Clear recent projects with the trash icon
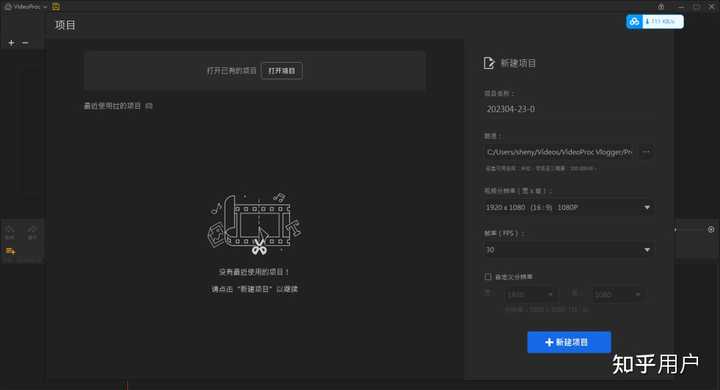The height and width of the screenshot is (390, 720). pyautogui.click(x=149, y=106)
